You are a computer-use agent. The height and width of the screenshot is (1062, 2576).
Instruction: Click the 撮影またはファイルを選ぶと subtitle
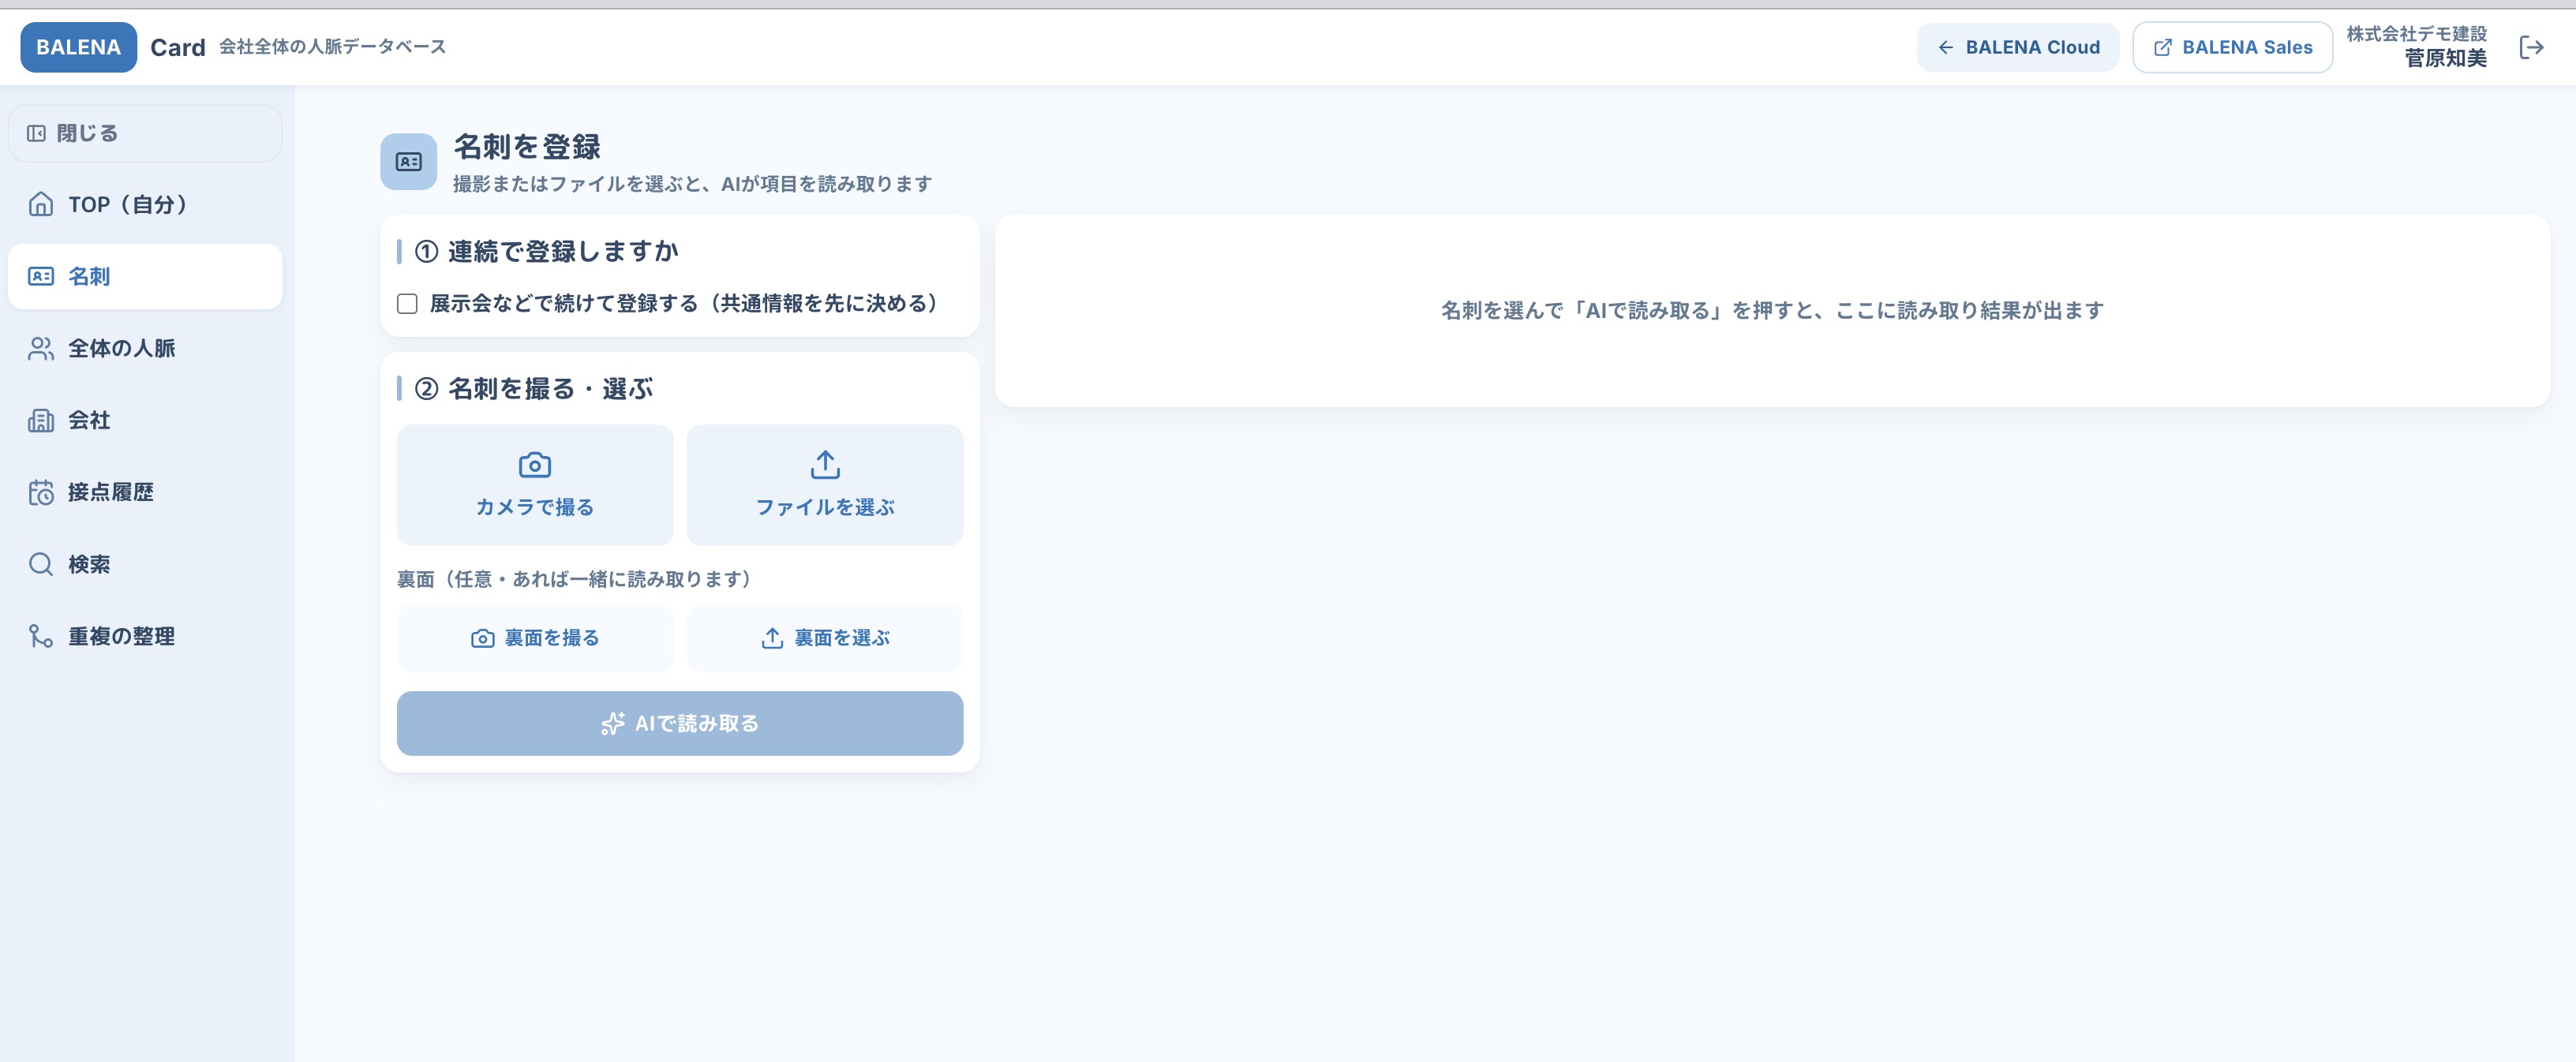pos(692,184)
